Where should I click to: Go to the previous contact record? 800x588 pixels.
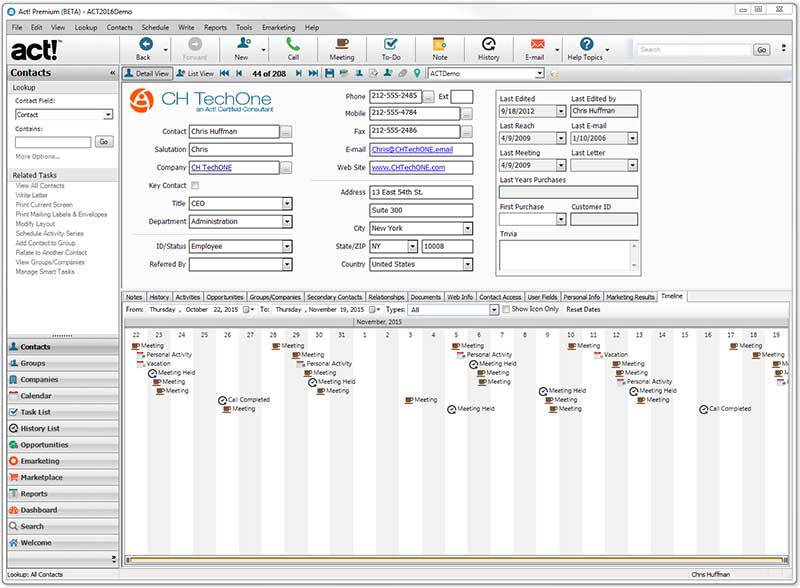[x=238, y=74]
